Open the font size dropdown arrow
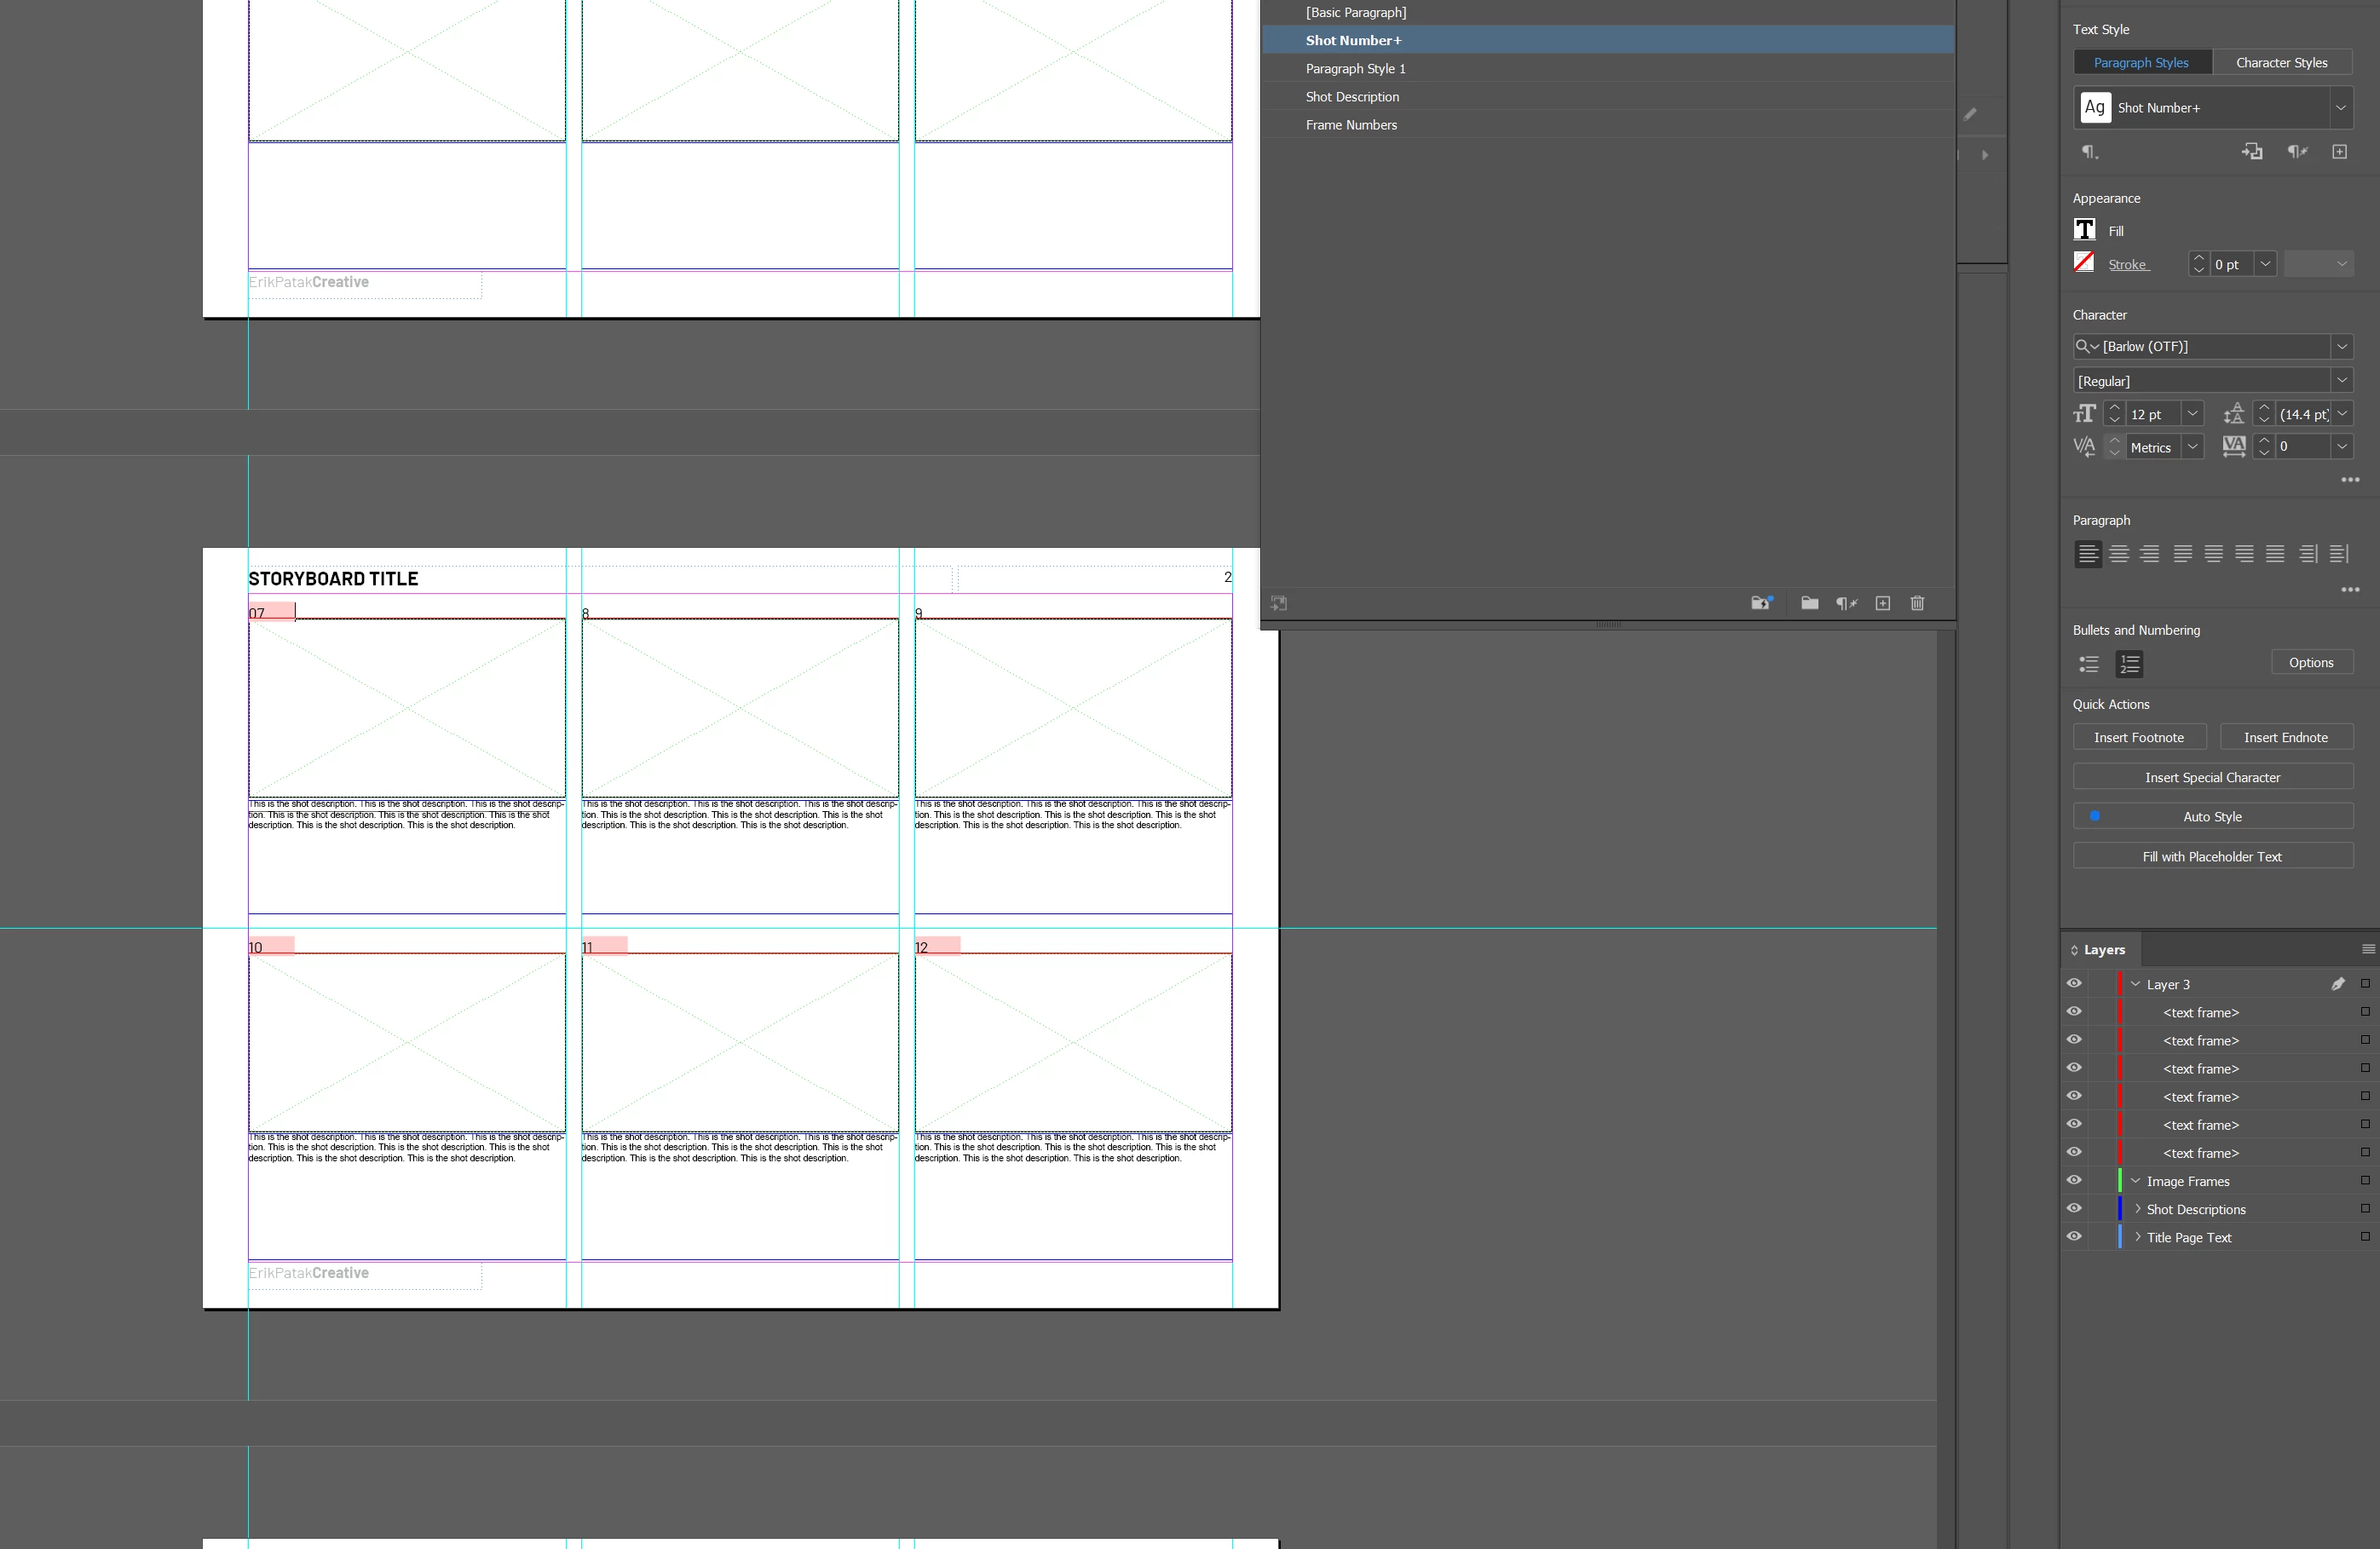Image resolution: width=2380 pixels, height=1549 pixels. 2192,414
